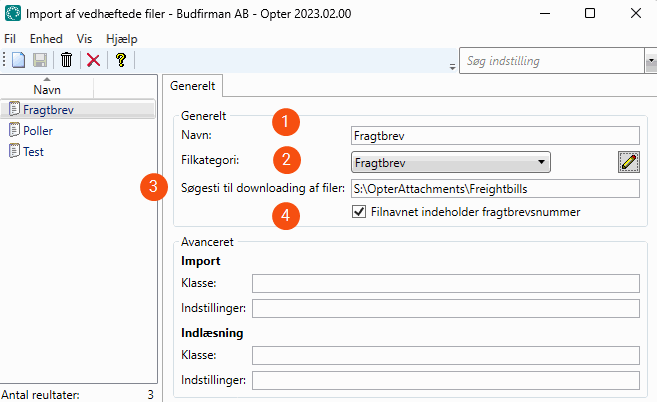
Task: Click the Søgesti til downloading path field
Action: (x=494, y=188)
